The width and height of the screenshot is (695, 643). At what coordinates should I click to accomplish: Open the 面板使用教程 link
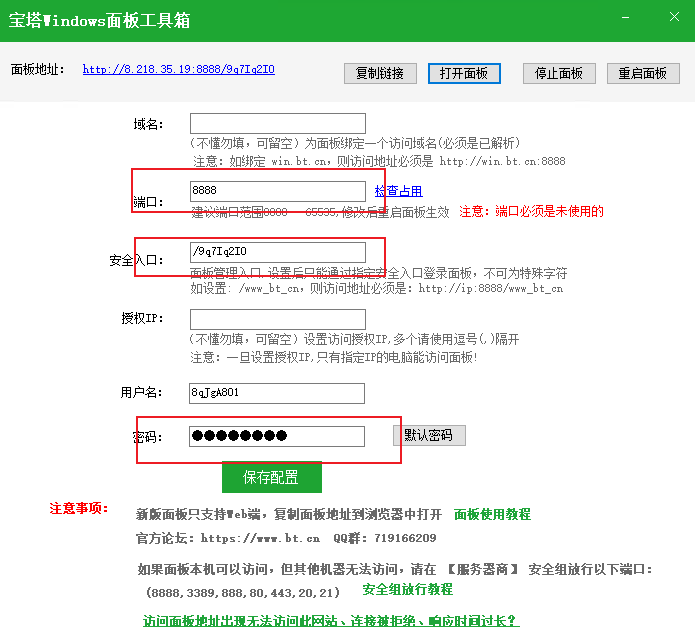click(492, 514)
